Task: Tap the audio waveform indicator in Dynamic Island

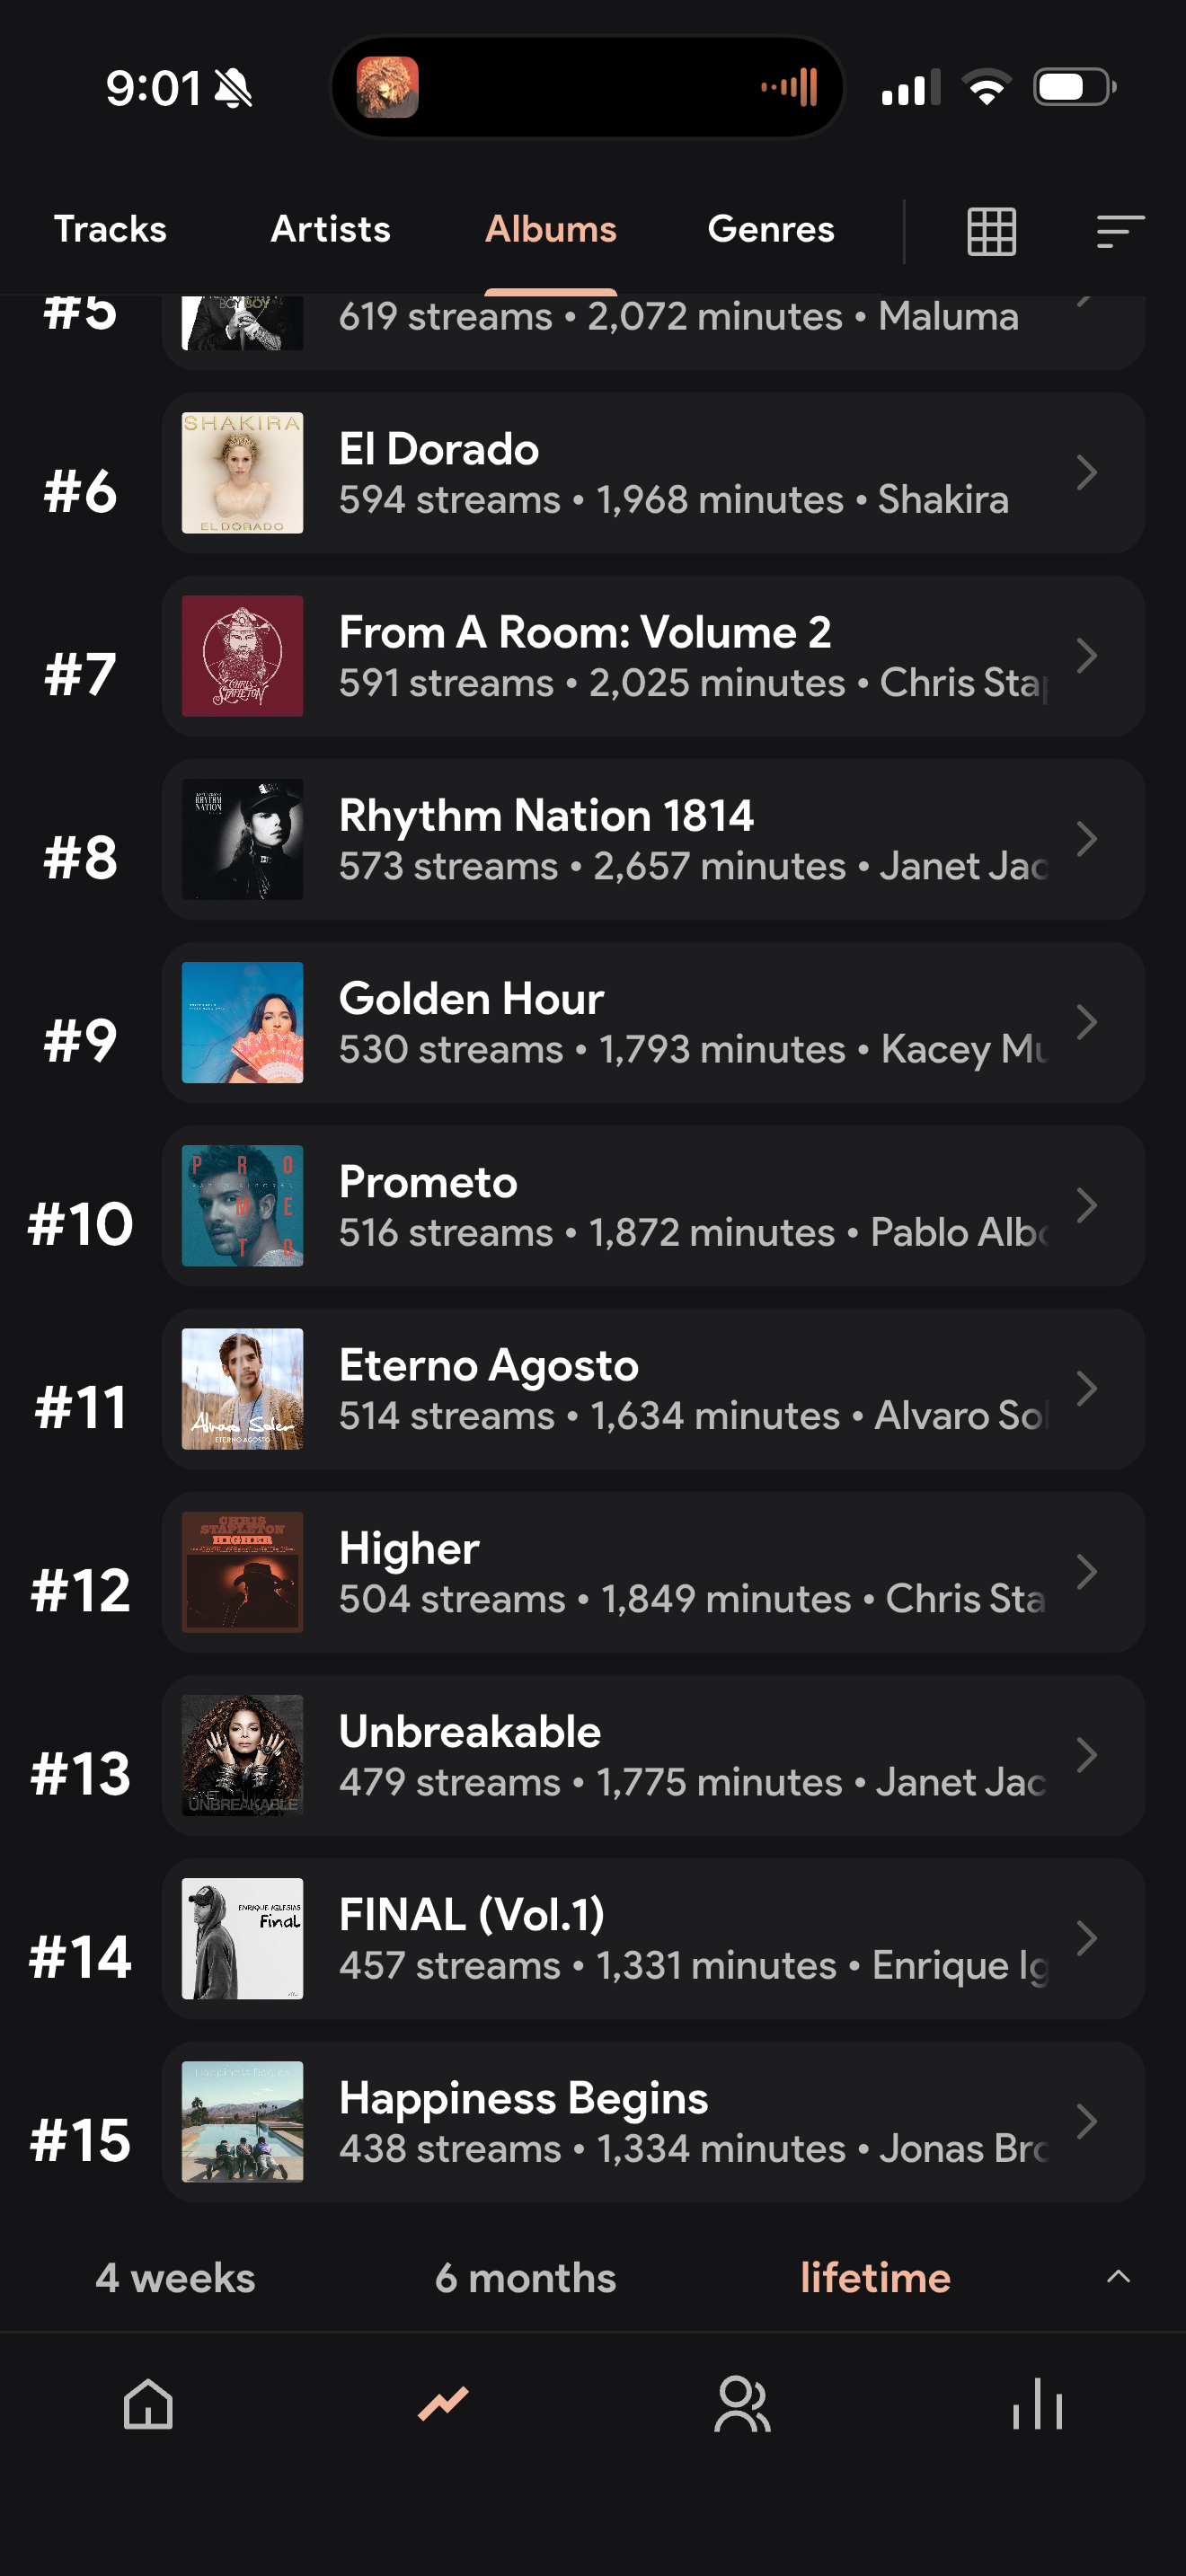Action: pos(790,87)
